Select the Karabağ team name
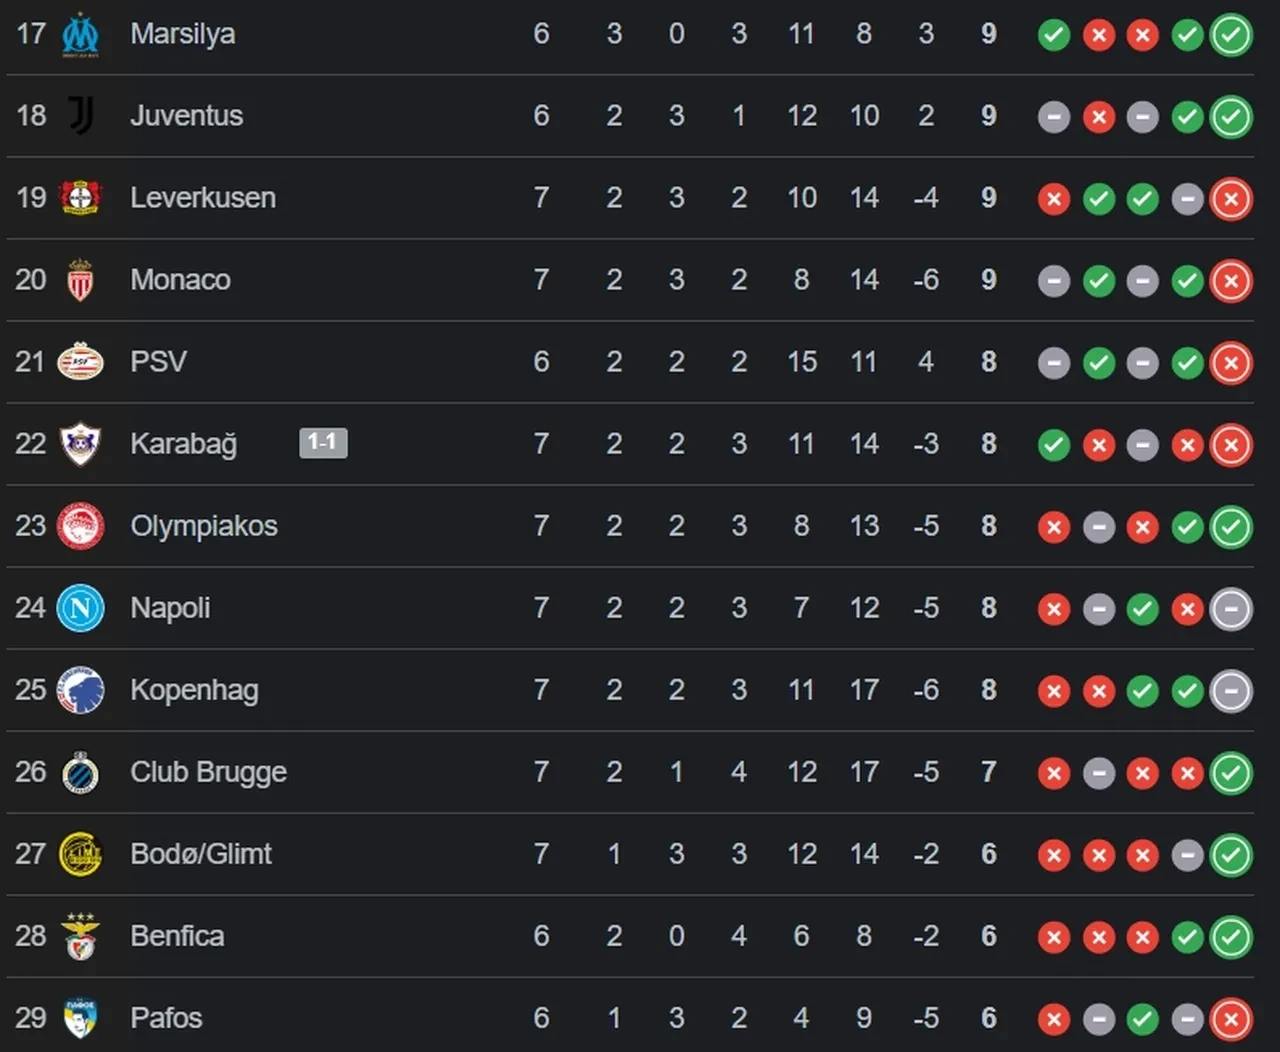This screenshot has height=1052, width=1280. click(x=183, y=444)
